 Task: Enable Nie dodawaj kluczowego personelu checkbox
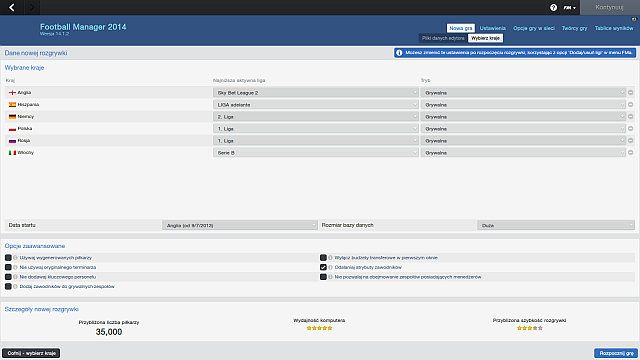[x=8, y=277]
